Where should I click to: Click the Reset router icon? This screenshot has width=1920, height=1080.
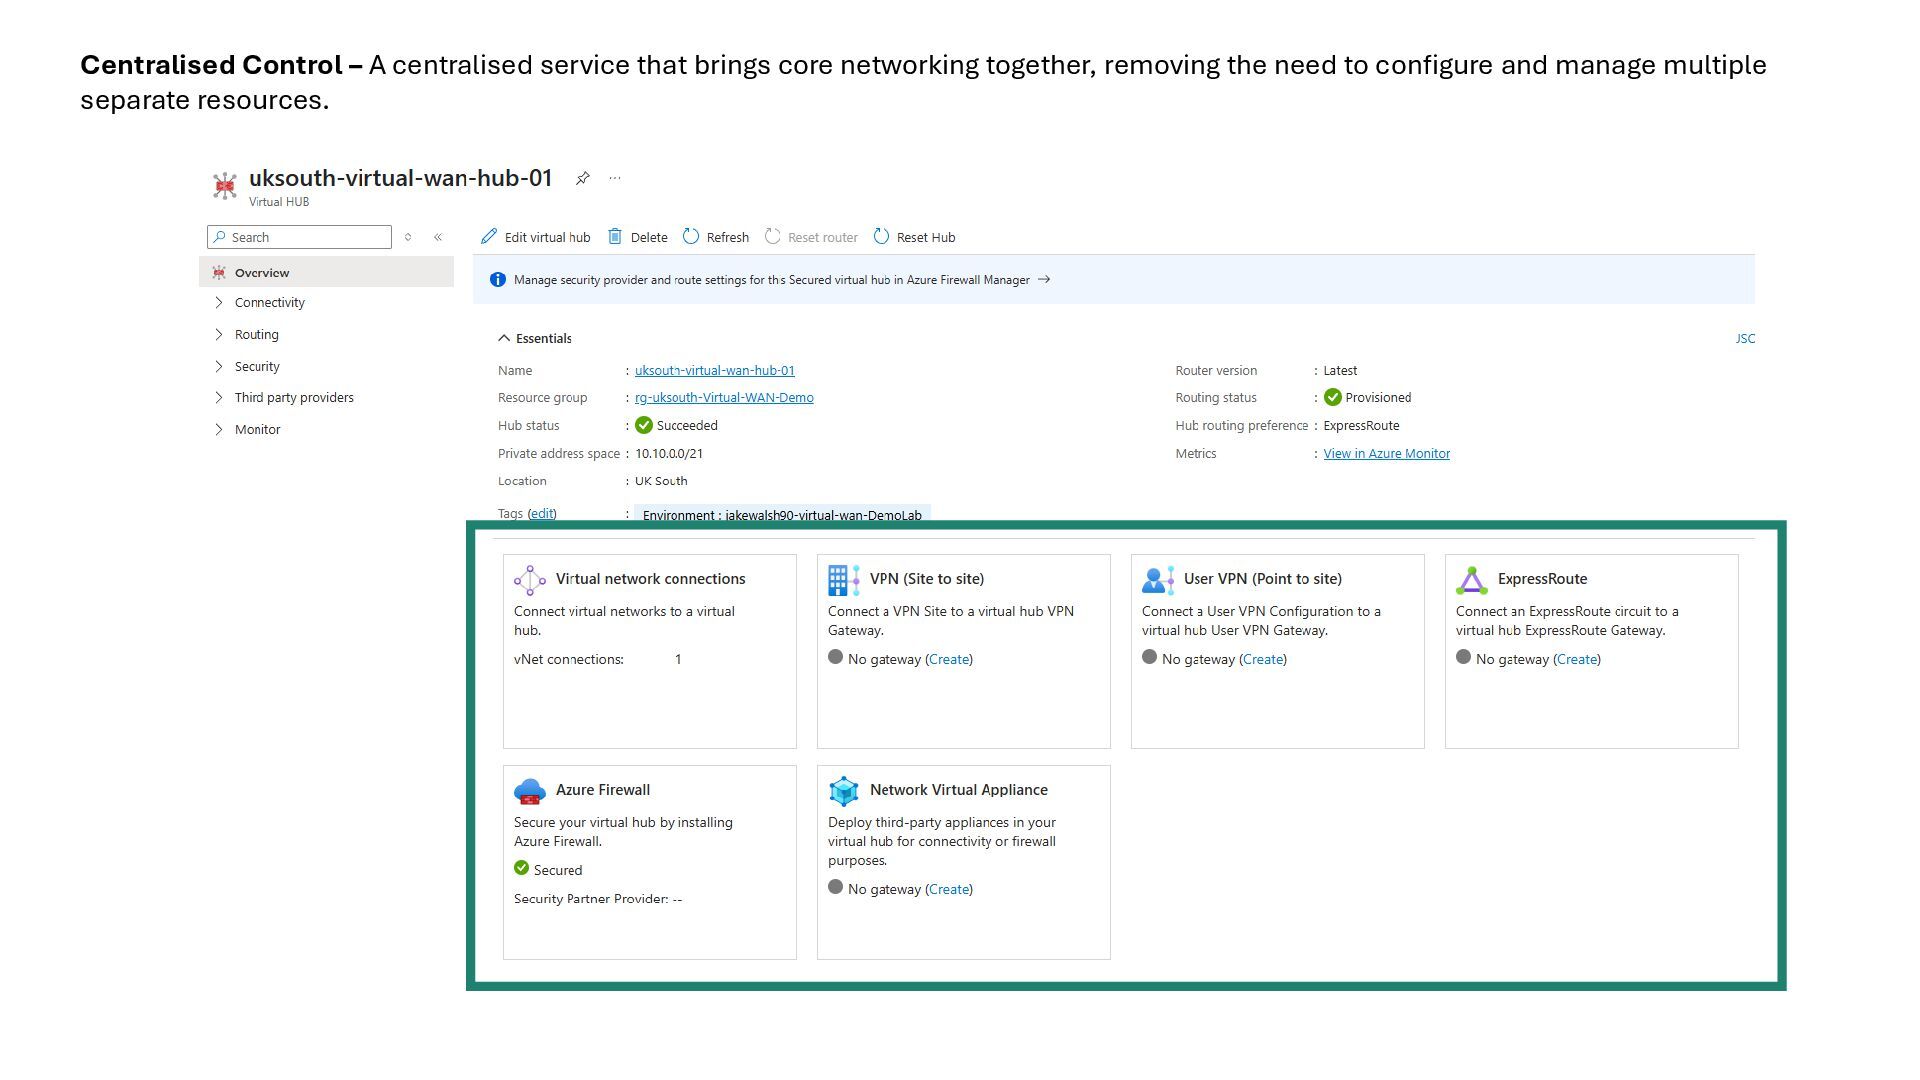pyautogui.click(x=772, y=237)
